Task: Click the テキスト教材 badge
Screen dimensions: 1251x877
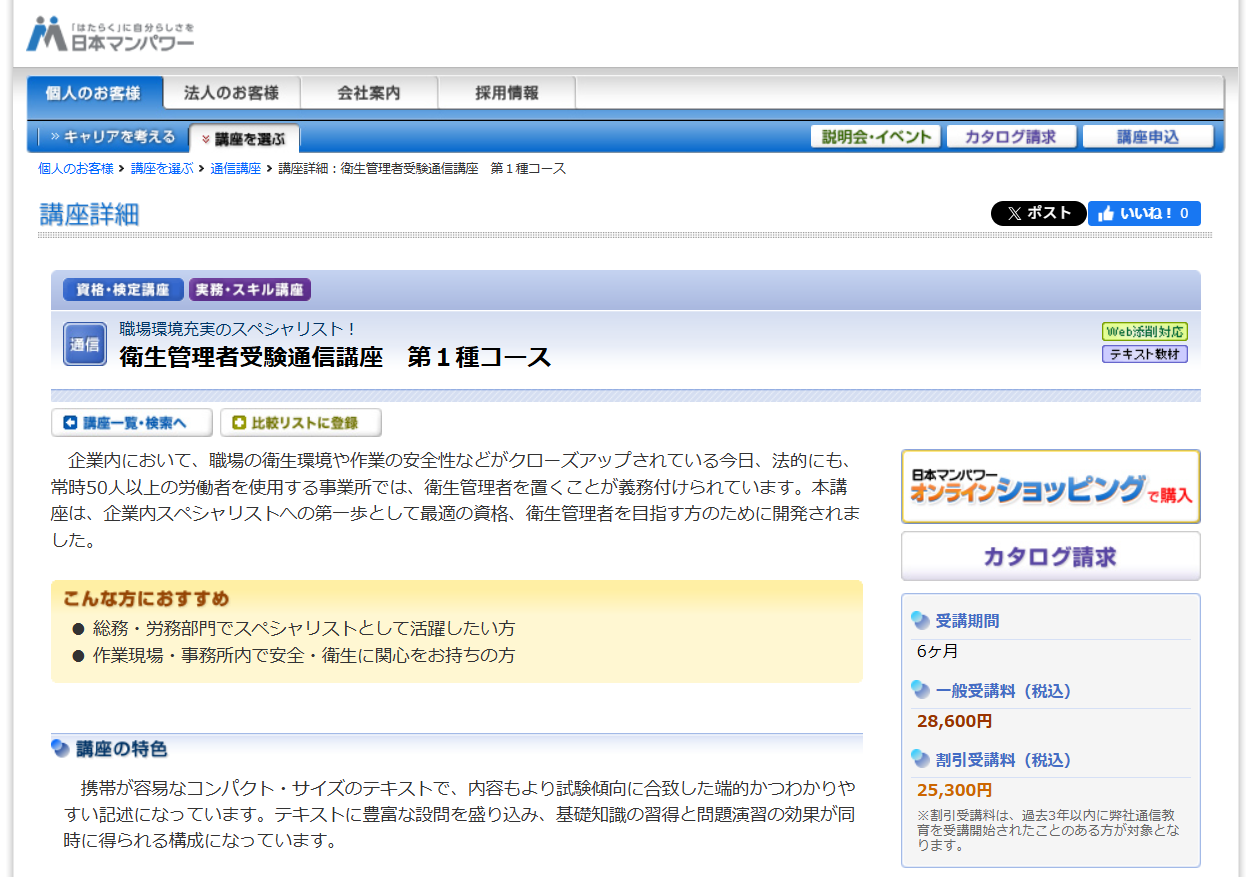Action: click(1144, 354)
